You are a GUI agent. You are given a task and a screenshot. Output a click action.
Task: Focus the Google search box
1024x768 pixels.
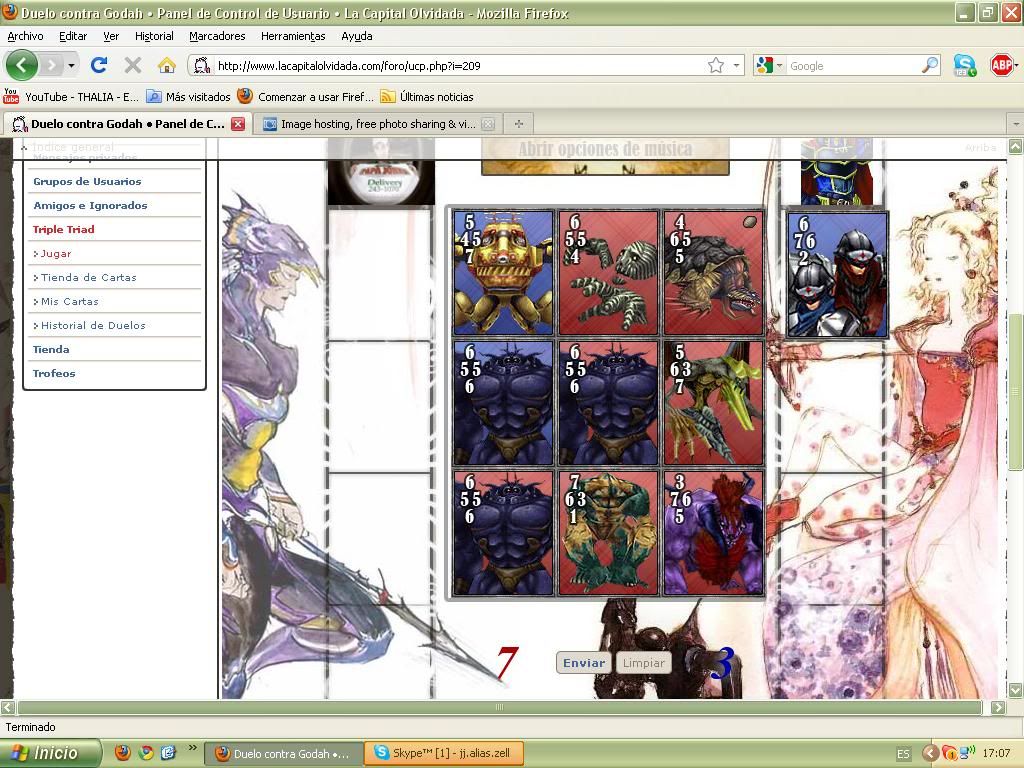pyautogui.click(x=852, y=65)
